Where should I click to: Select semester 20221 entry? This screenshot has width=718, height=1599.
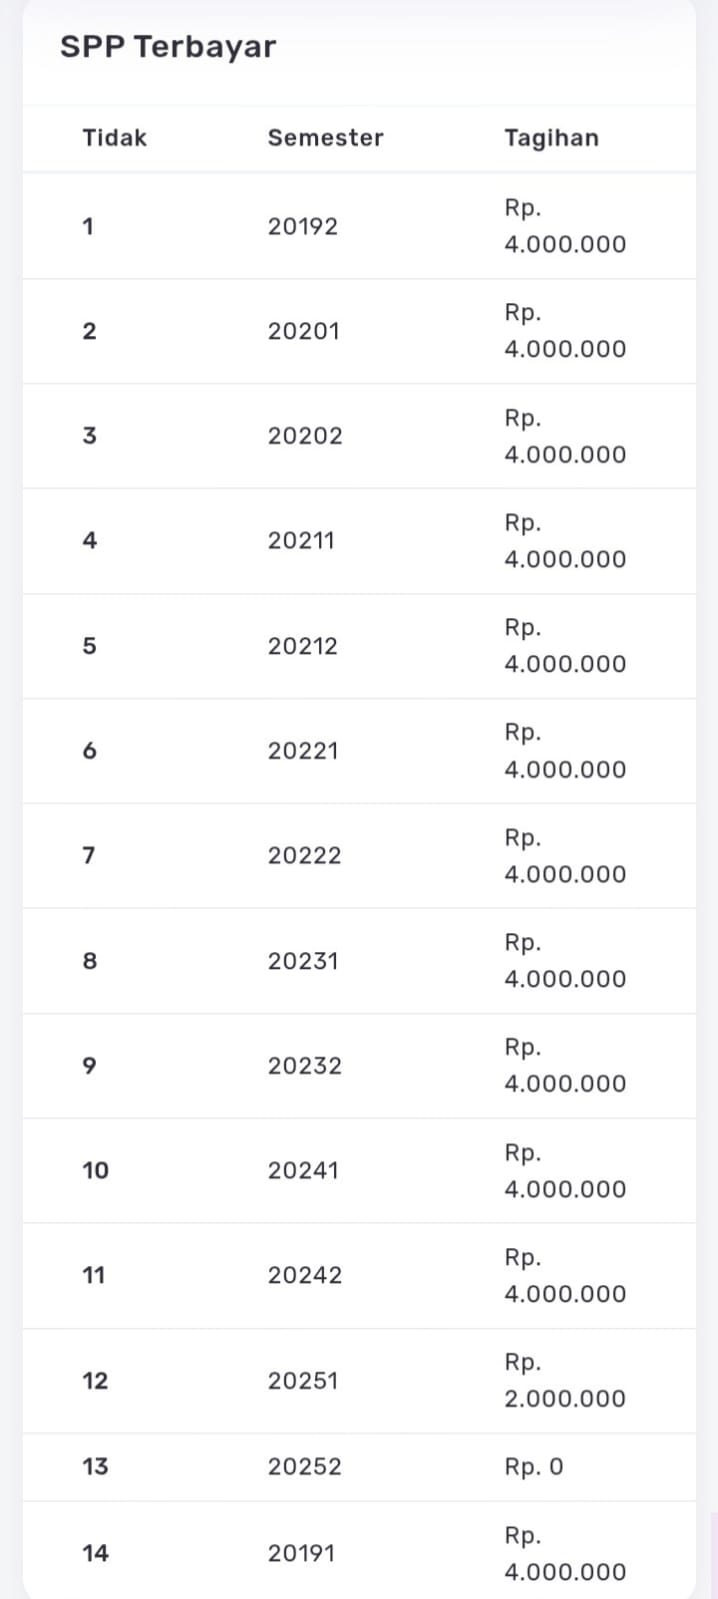302,751
